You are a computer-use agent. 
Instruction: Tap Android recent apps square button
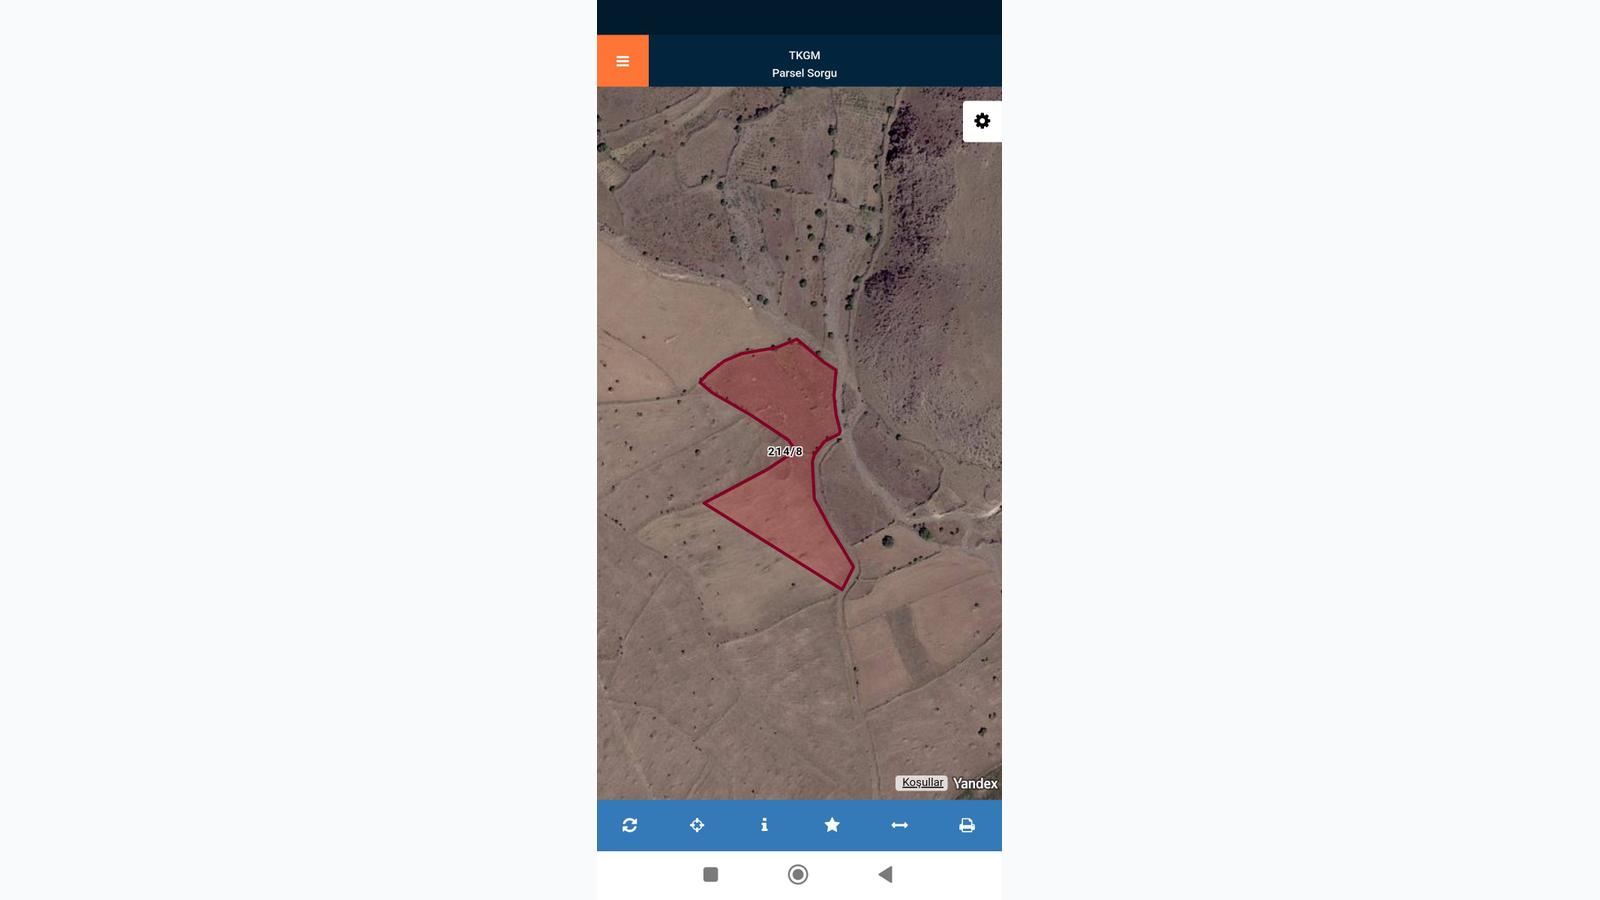(711, 874)
